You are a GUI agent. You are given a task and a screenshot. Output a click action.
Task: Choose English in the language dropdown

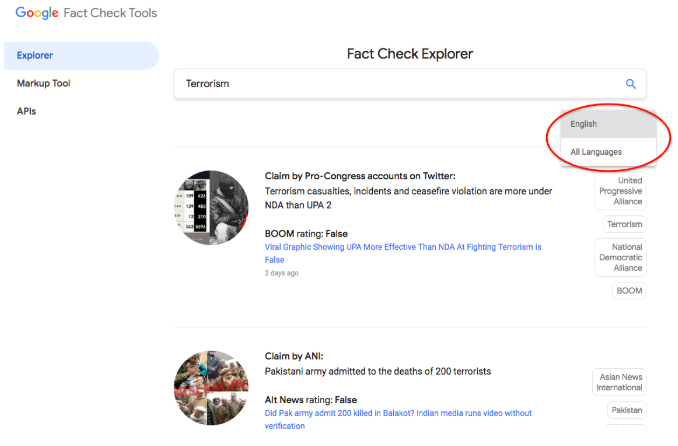click(x=608, y=124)
